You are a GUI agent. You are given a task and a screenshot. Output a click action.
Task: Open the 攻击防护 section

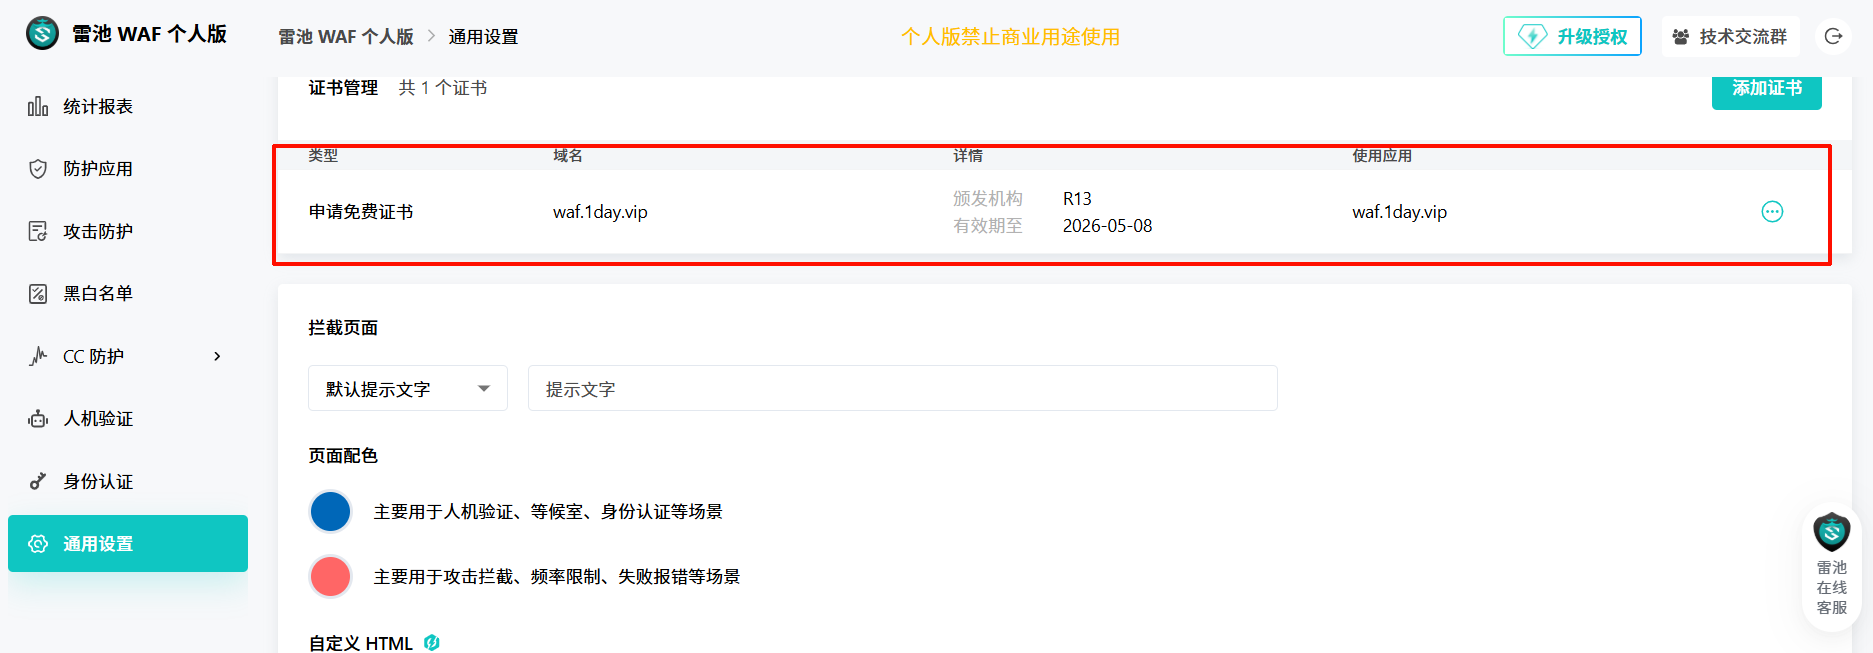(97, 231)
